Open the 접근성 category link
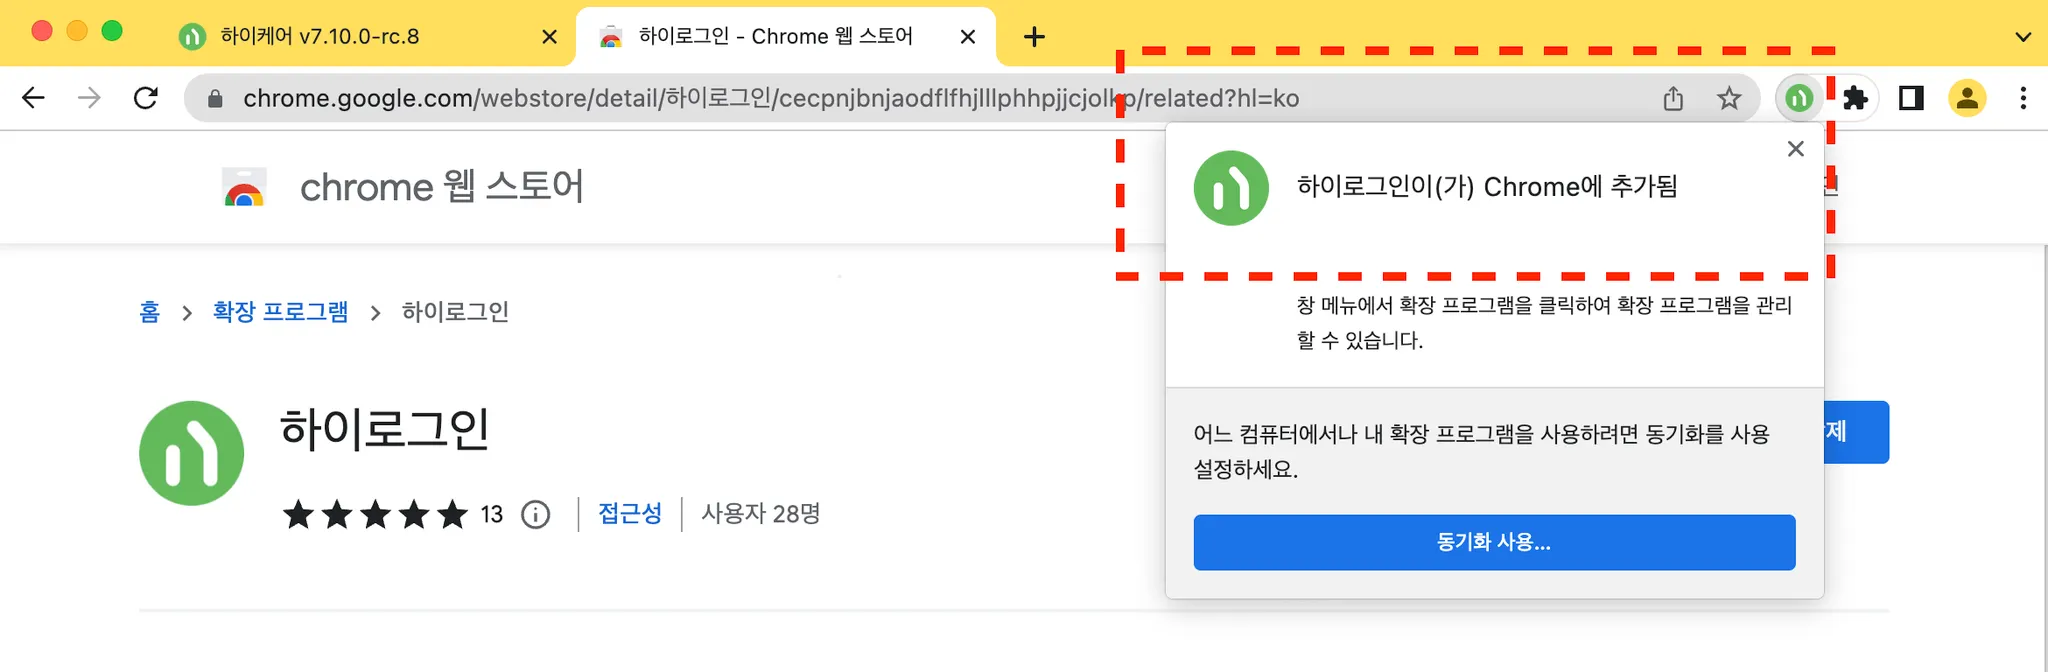 tap(630, 514)
